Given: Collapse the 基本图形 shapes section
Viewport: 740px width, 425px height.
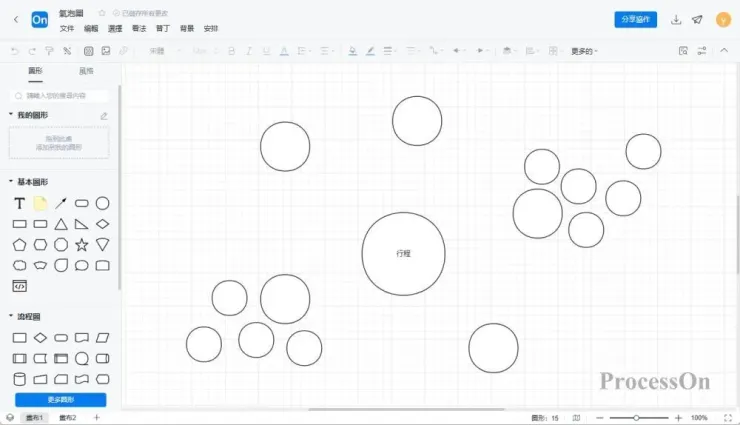Looking at the screenshot, I should tap(11, 181).
